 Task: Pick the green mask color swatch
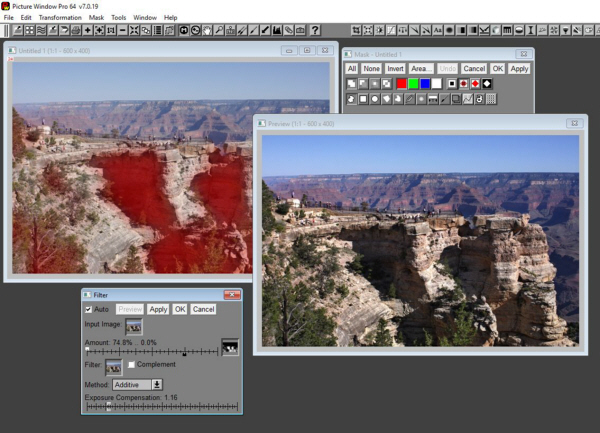tap(412, 84)
